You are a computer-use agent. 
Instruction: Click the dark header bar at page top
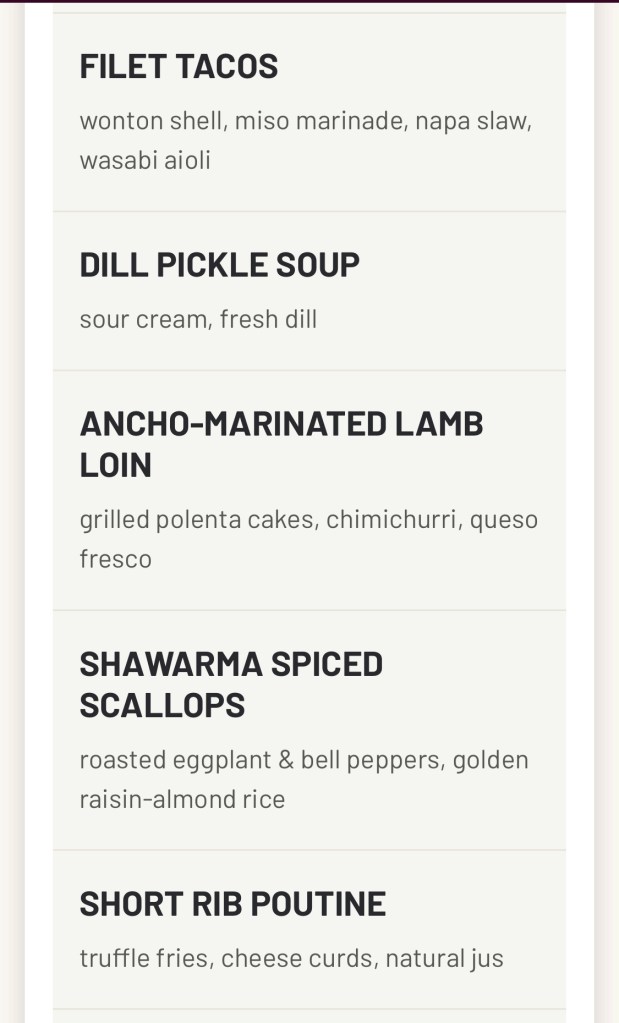coord(309,1)
